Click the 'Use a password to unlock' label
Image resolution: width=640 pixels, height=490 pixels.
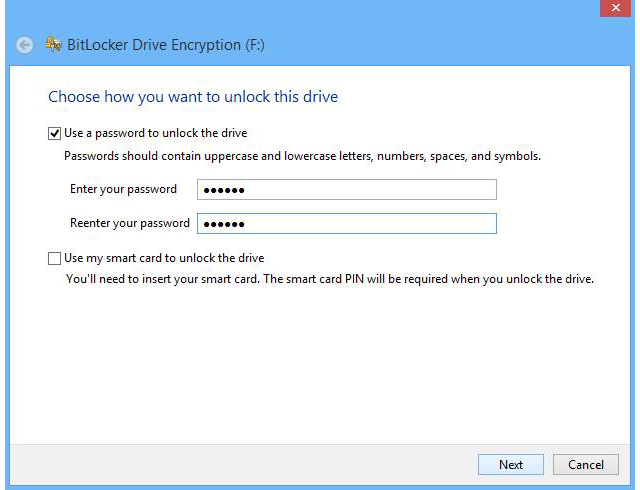(x=155, y=133)
